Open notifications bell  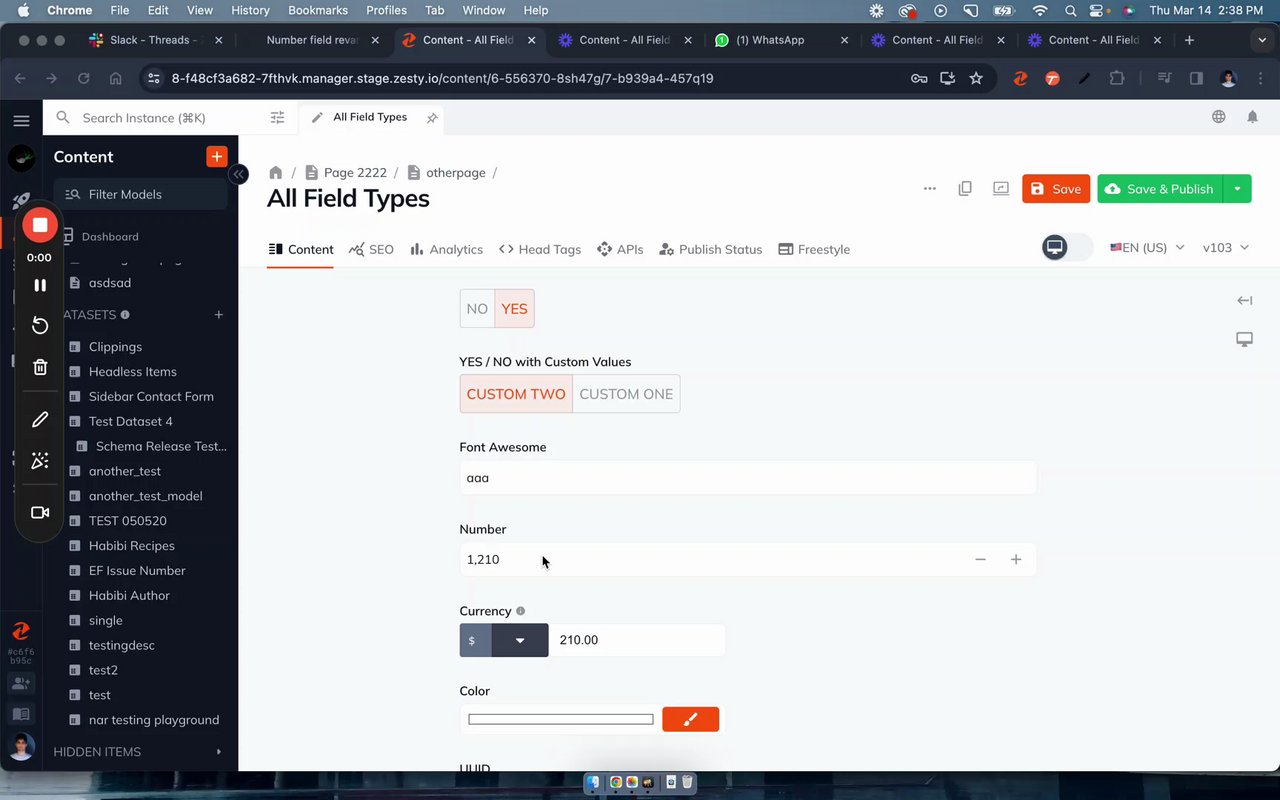pos(1252,117)
